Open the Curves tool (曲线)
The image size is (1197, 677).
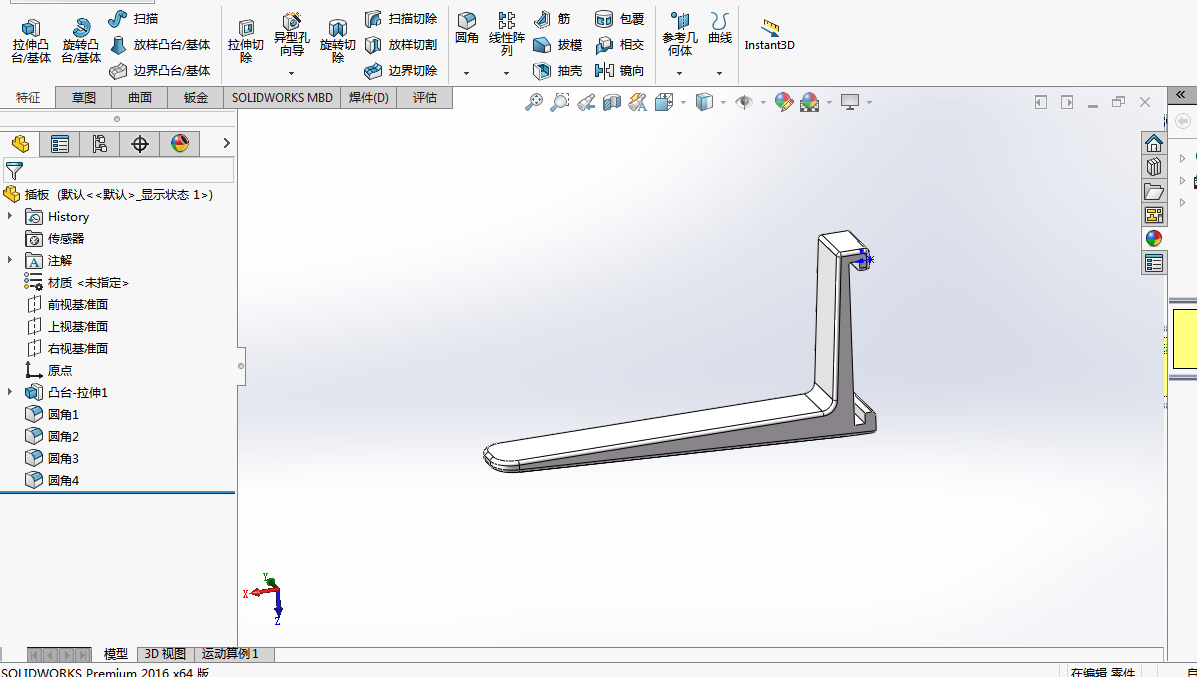720,28
